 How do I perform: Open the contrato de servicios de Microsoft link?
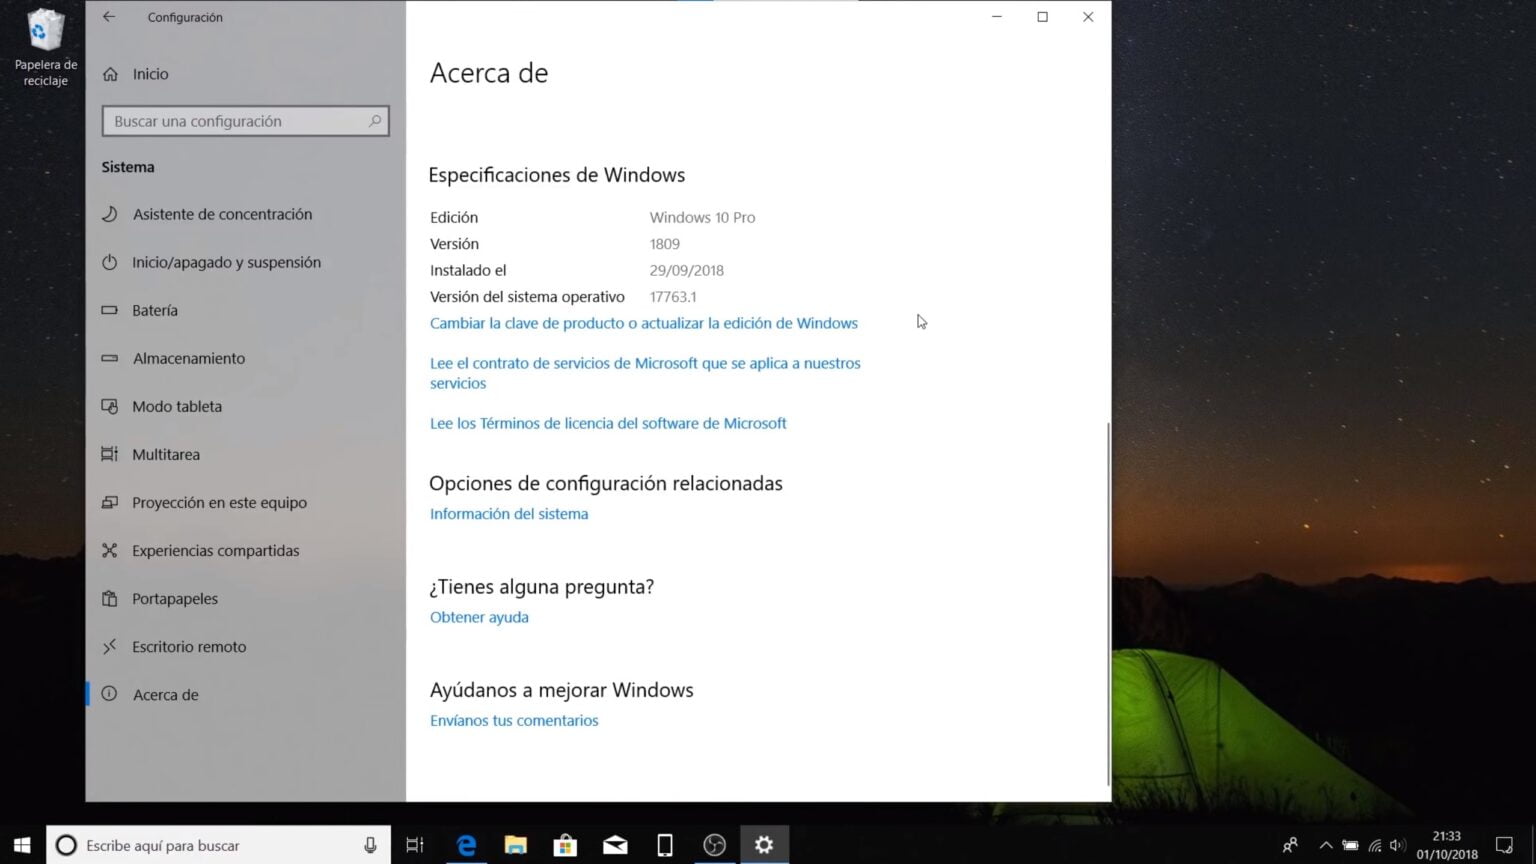click(x=645, y=373)
